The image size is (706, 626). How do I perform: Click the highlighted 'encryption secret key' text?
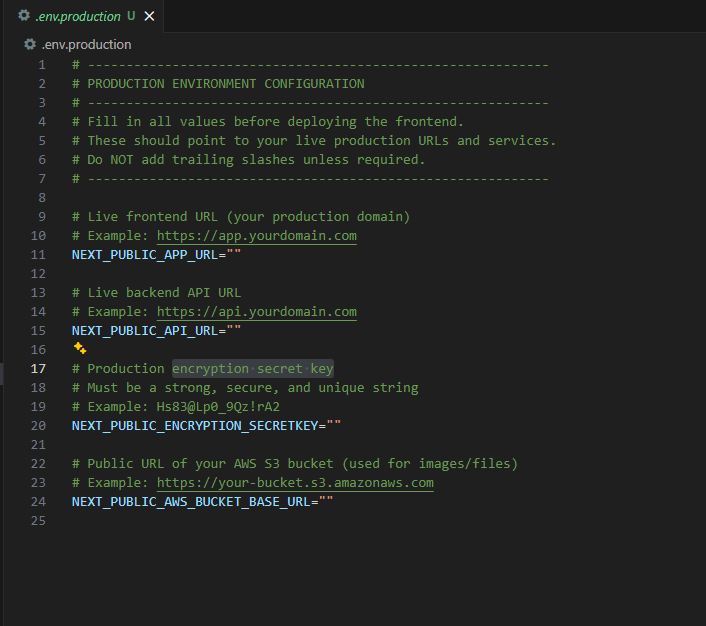[253, 369]
